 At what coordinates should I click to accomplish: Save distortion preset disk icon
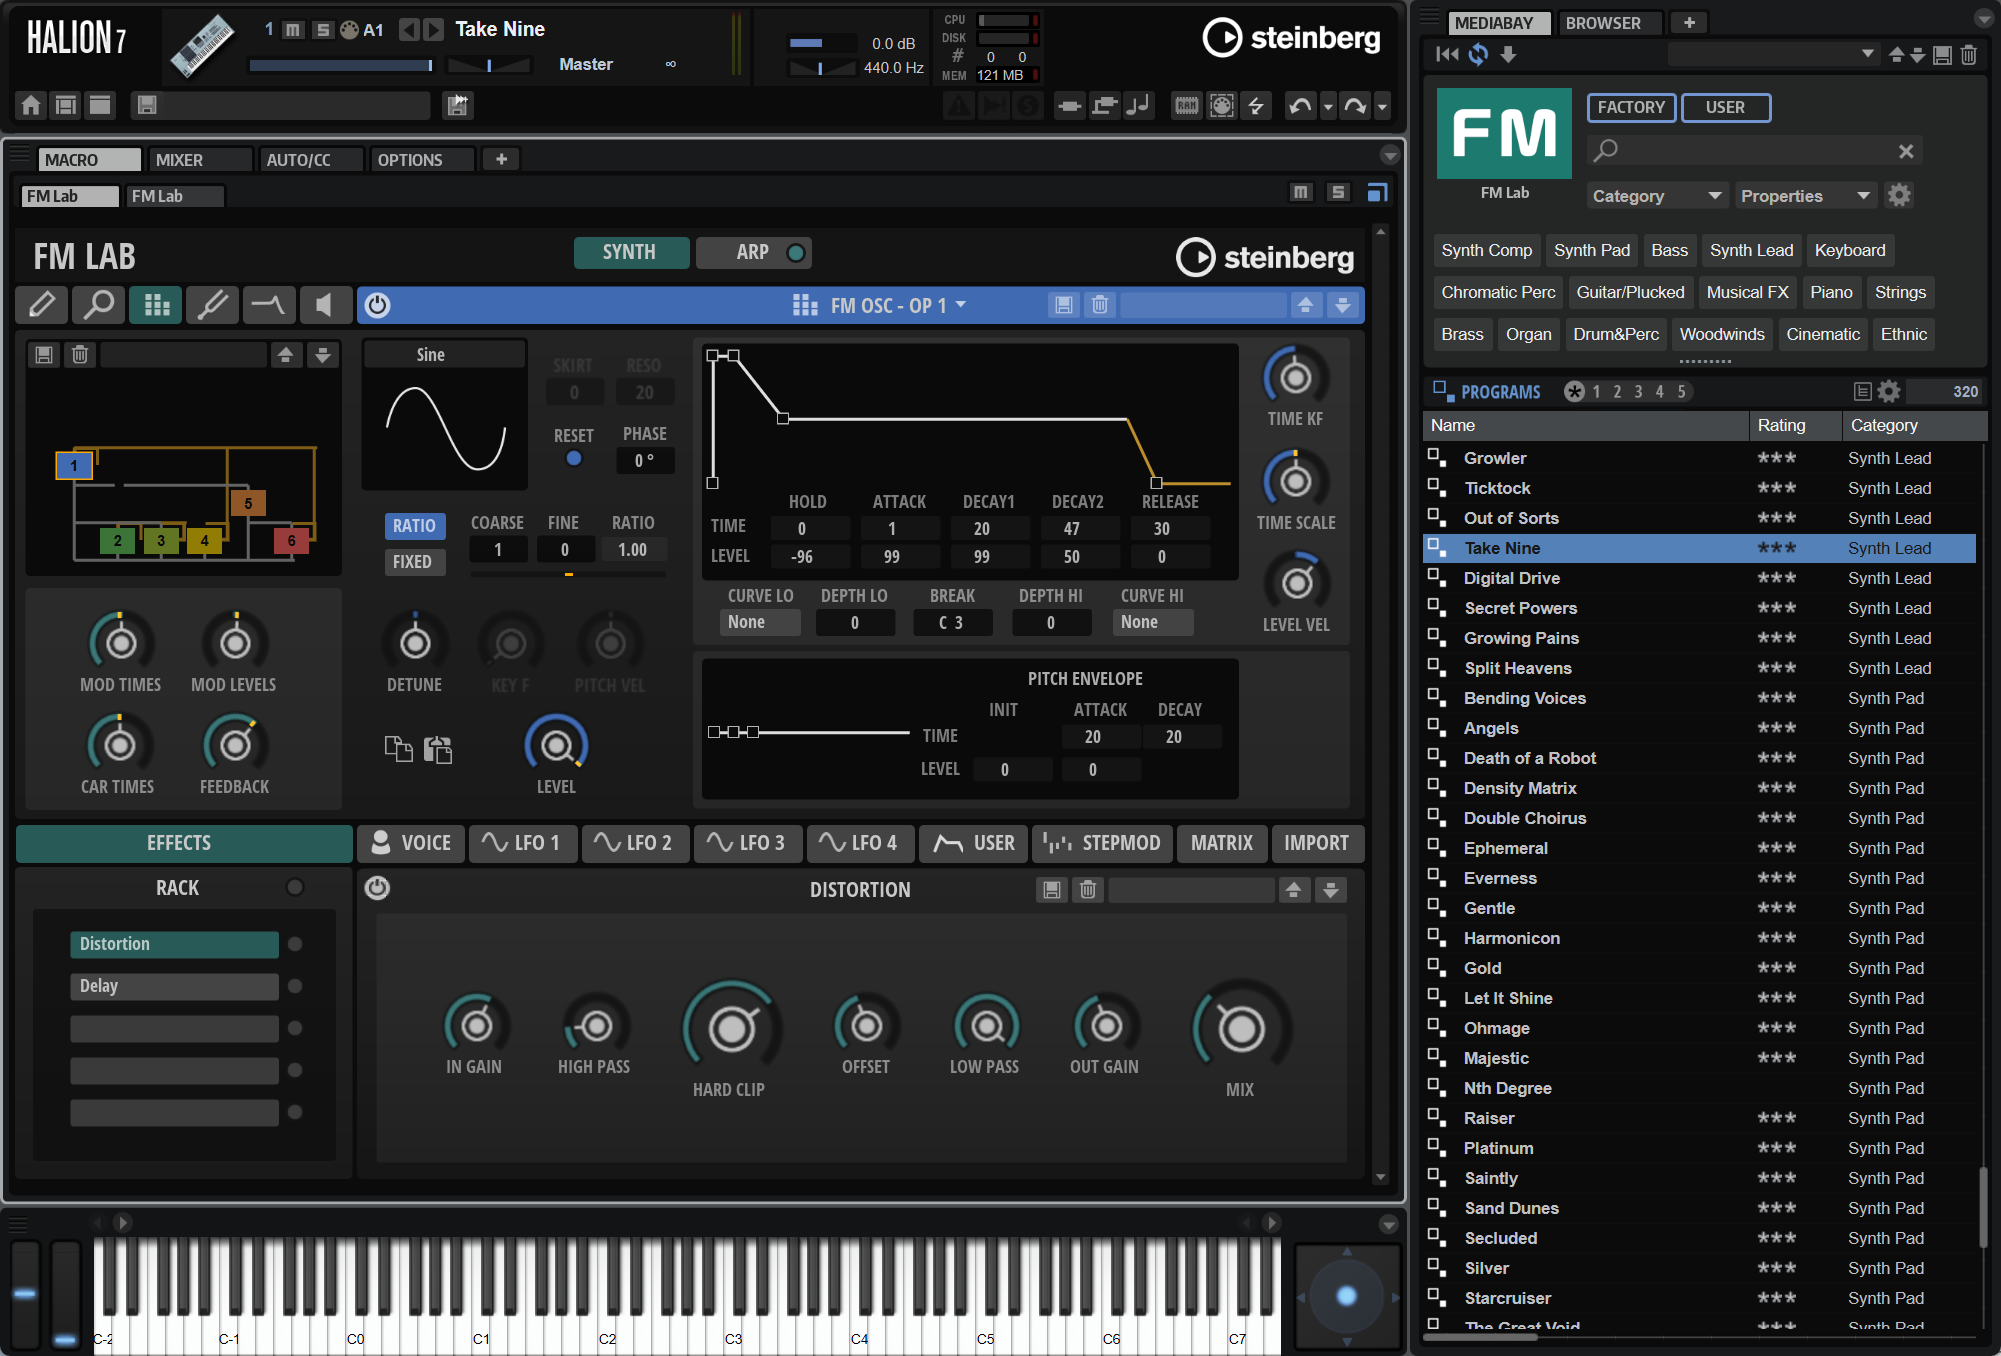[1052, 889]
